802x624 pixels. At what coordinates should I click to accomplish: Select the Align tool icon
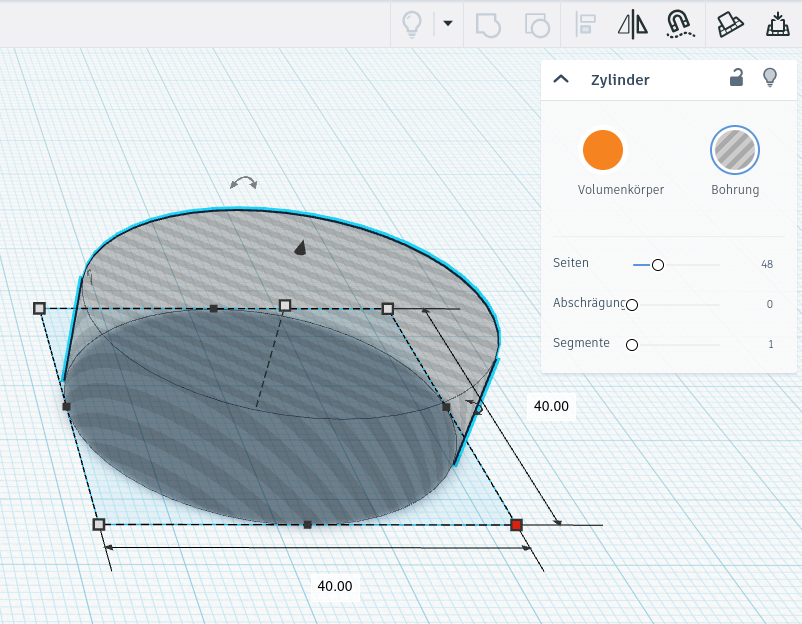[587, 24]
